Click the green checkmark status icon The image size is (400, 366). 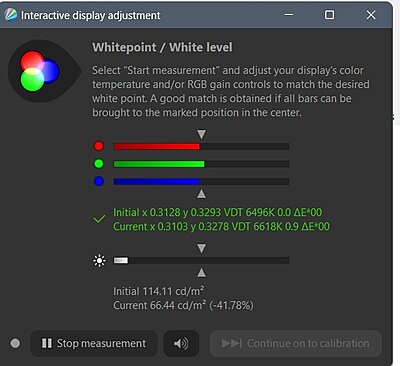pyautogui.click(x=99, y=219)
